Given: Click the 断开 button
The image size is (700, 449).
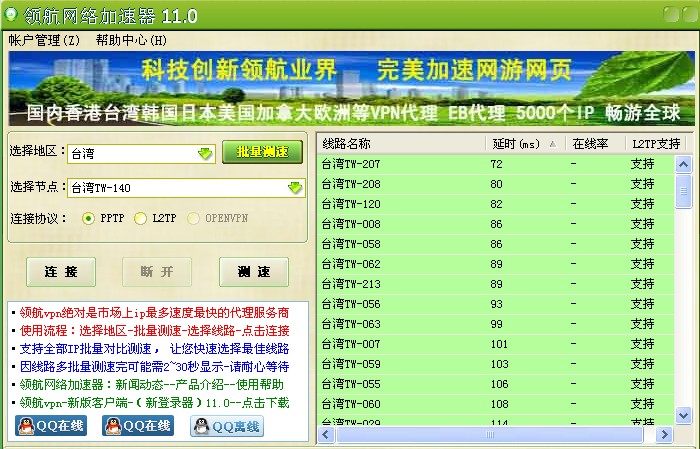Looking at the screenshot, I should click(x=157, y=272).
